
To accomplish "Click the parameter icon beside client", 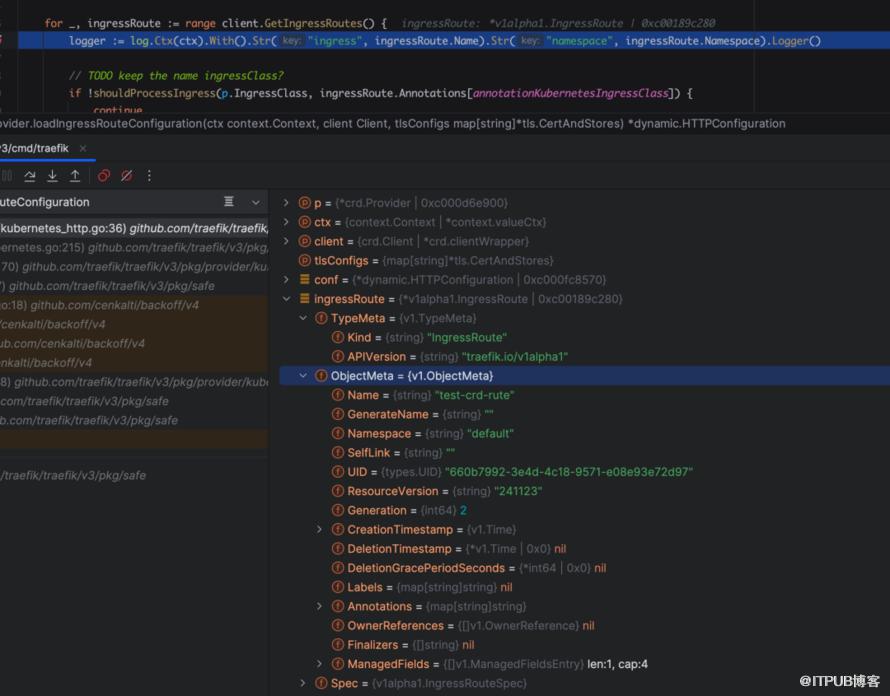I will tap(304, 241).
